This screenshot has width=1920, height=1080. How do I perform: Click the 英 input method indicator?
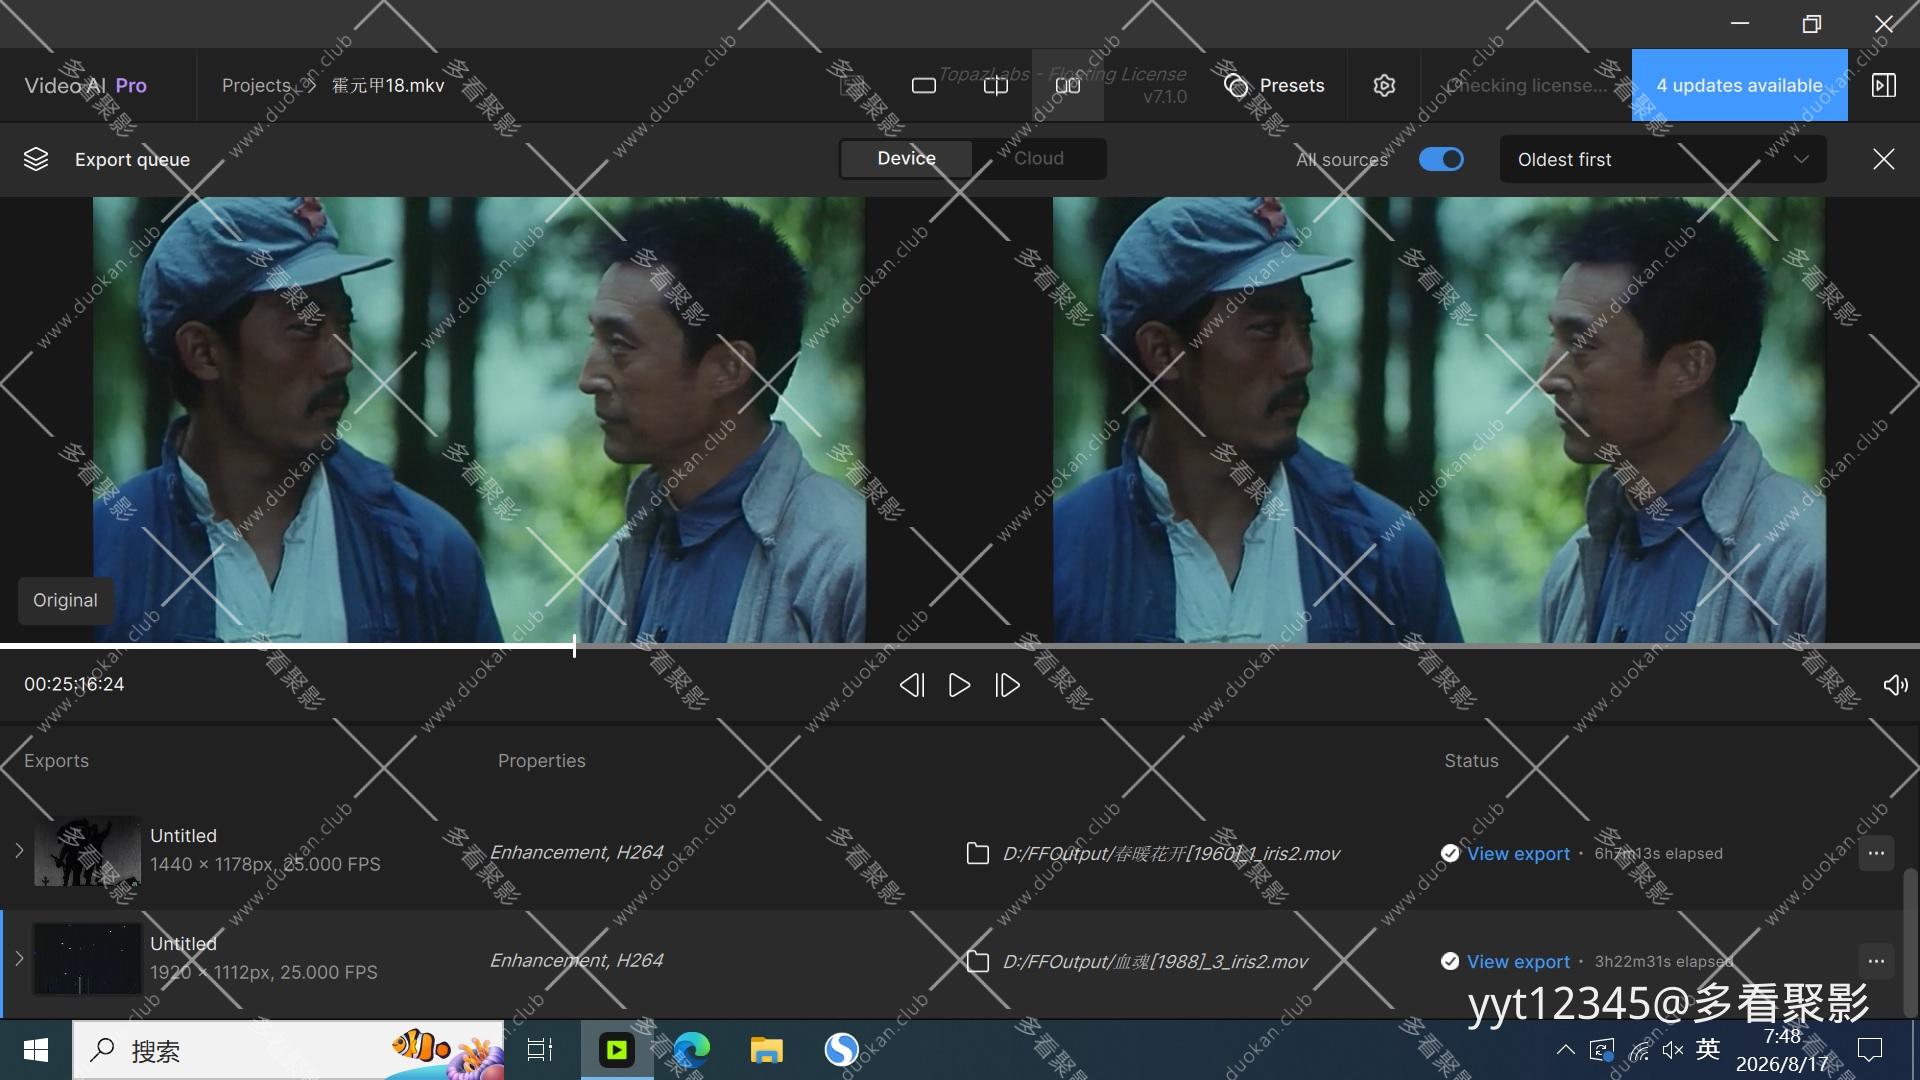tap(1708, 1049)
